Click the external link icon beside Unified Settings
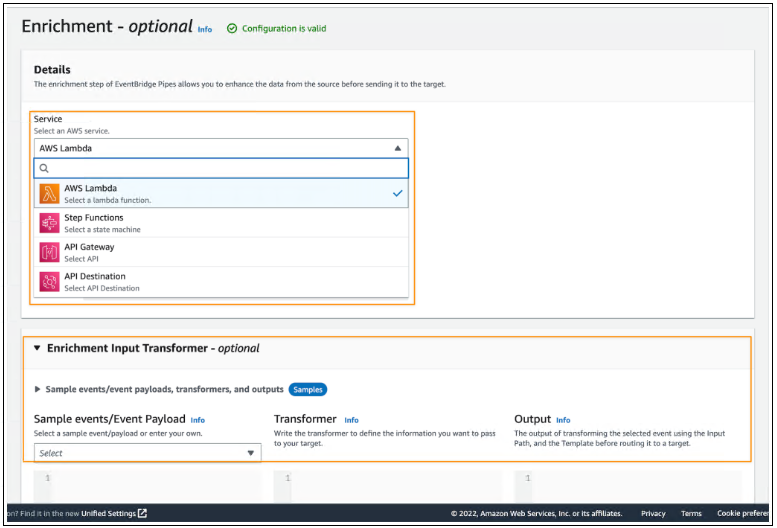 pos(142,514)
